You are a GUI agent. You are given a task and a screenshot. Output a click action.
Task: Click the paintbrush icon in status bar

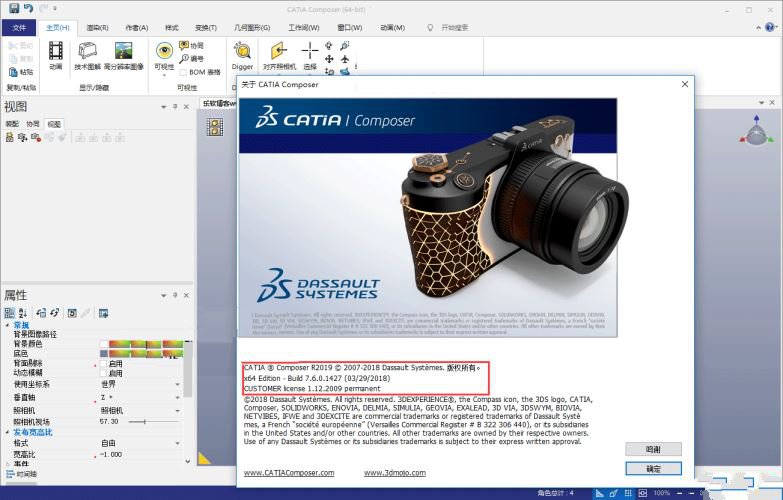pyautogui.click(x=614, y=494)
